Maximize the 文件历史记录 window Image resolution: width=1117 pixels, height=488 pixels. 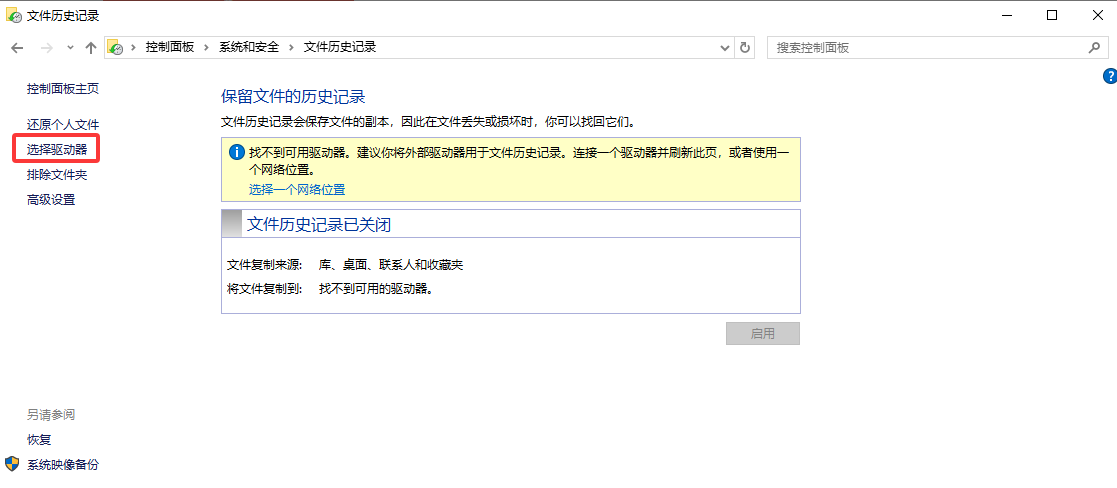point(1051,16)
